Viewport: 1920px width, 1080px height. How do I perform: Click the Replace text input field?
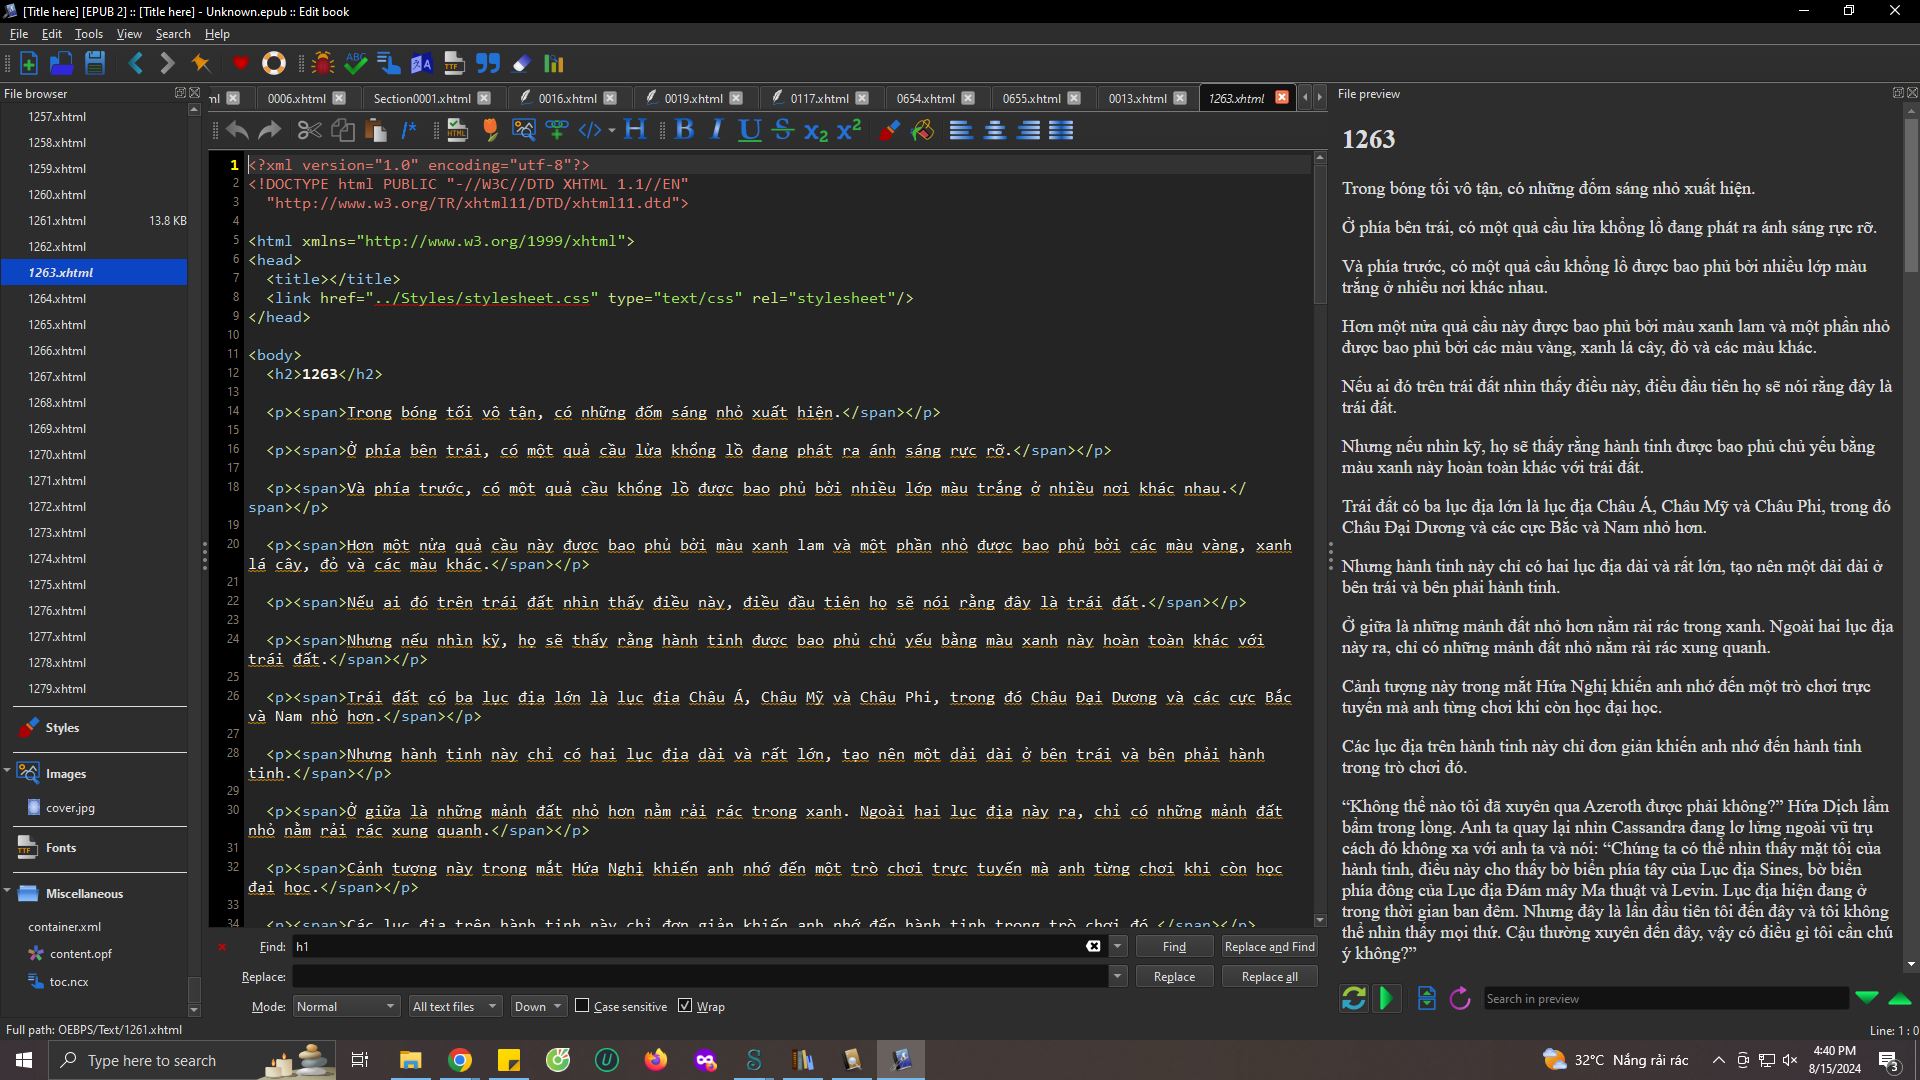[x=699, y=976]
